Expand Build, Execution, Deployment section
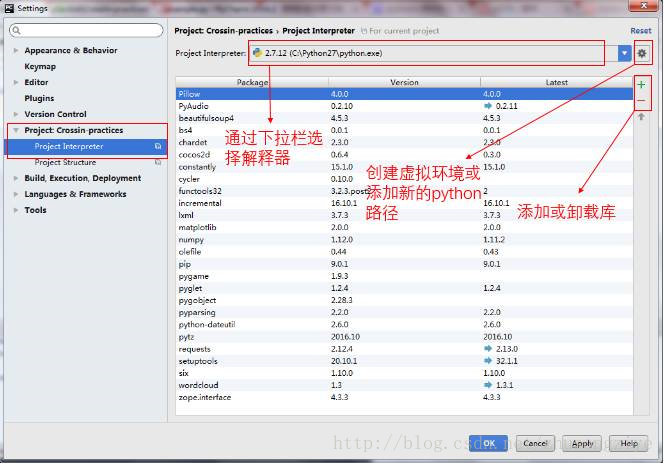Screen dimensions: 664x463 tap(16, 178)
